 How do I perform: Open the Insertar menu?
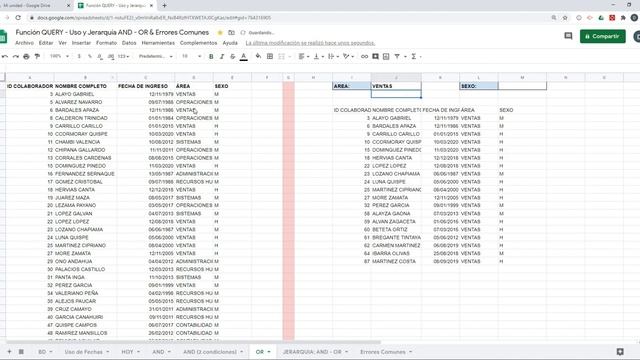[81, 43]
